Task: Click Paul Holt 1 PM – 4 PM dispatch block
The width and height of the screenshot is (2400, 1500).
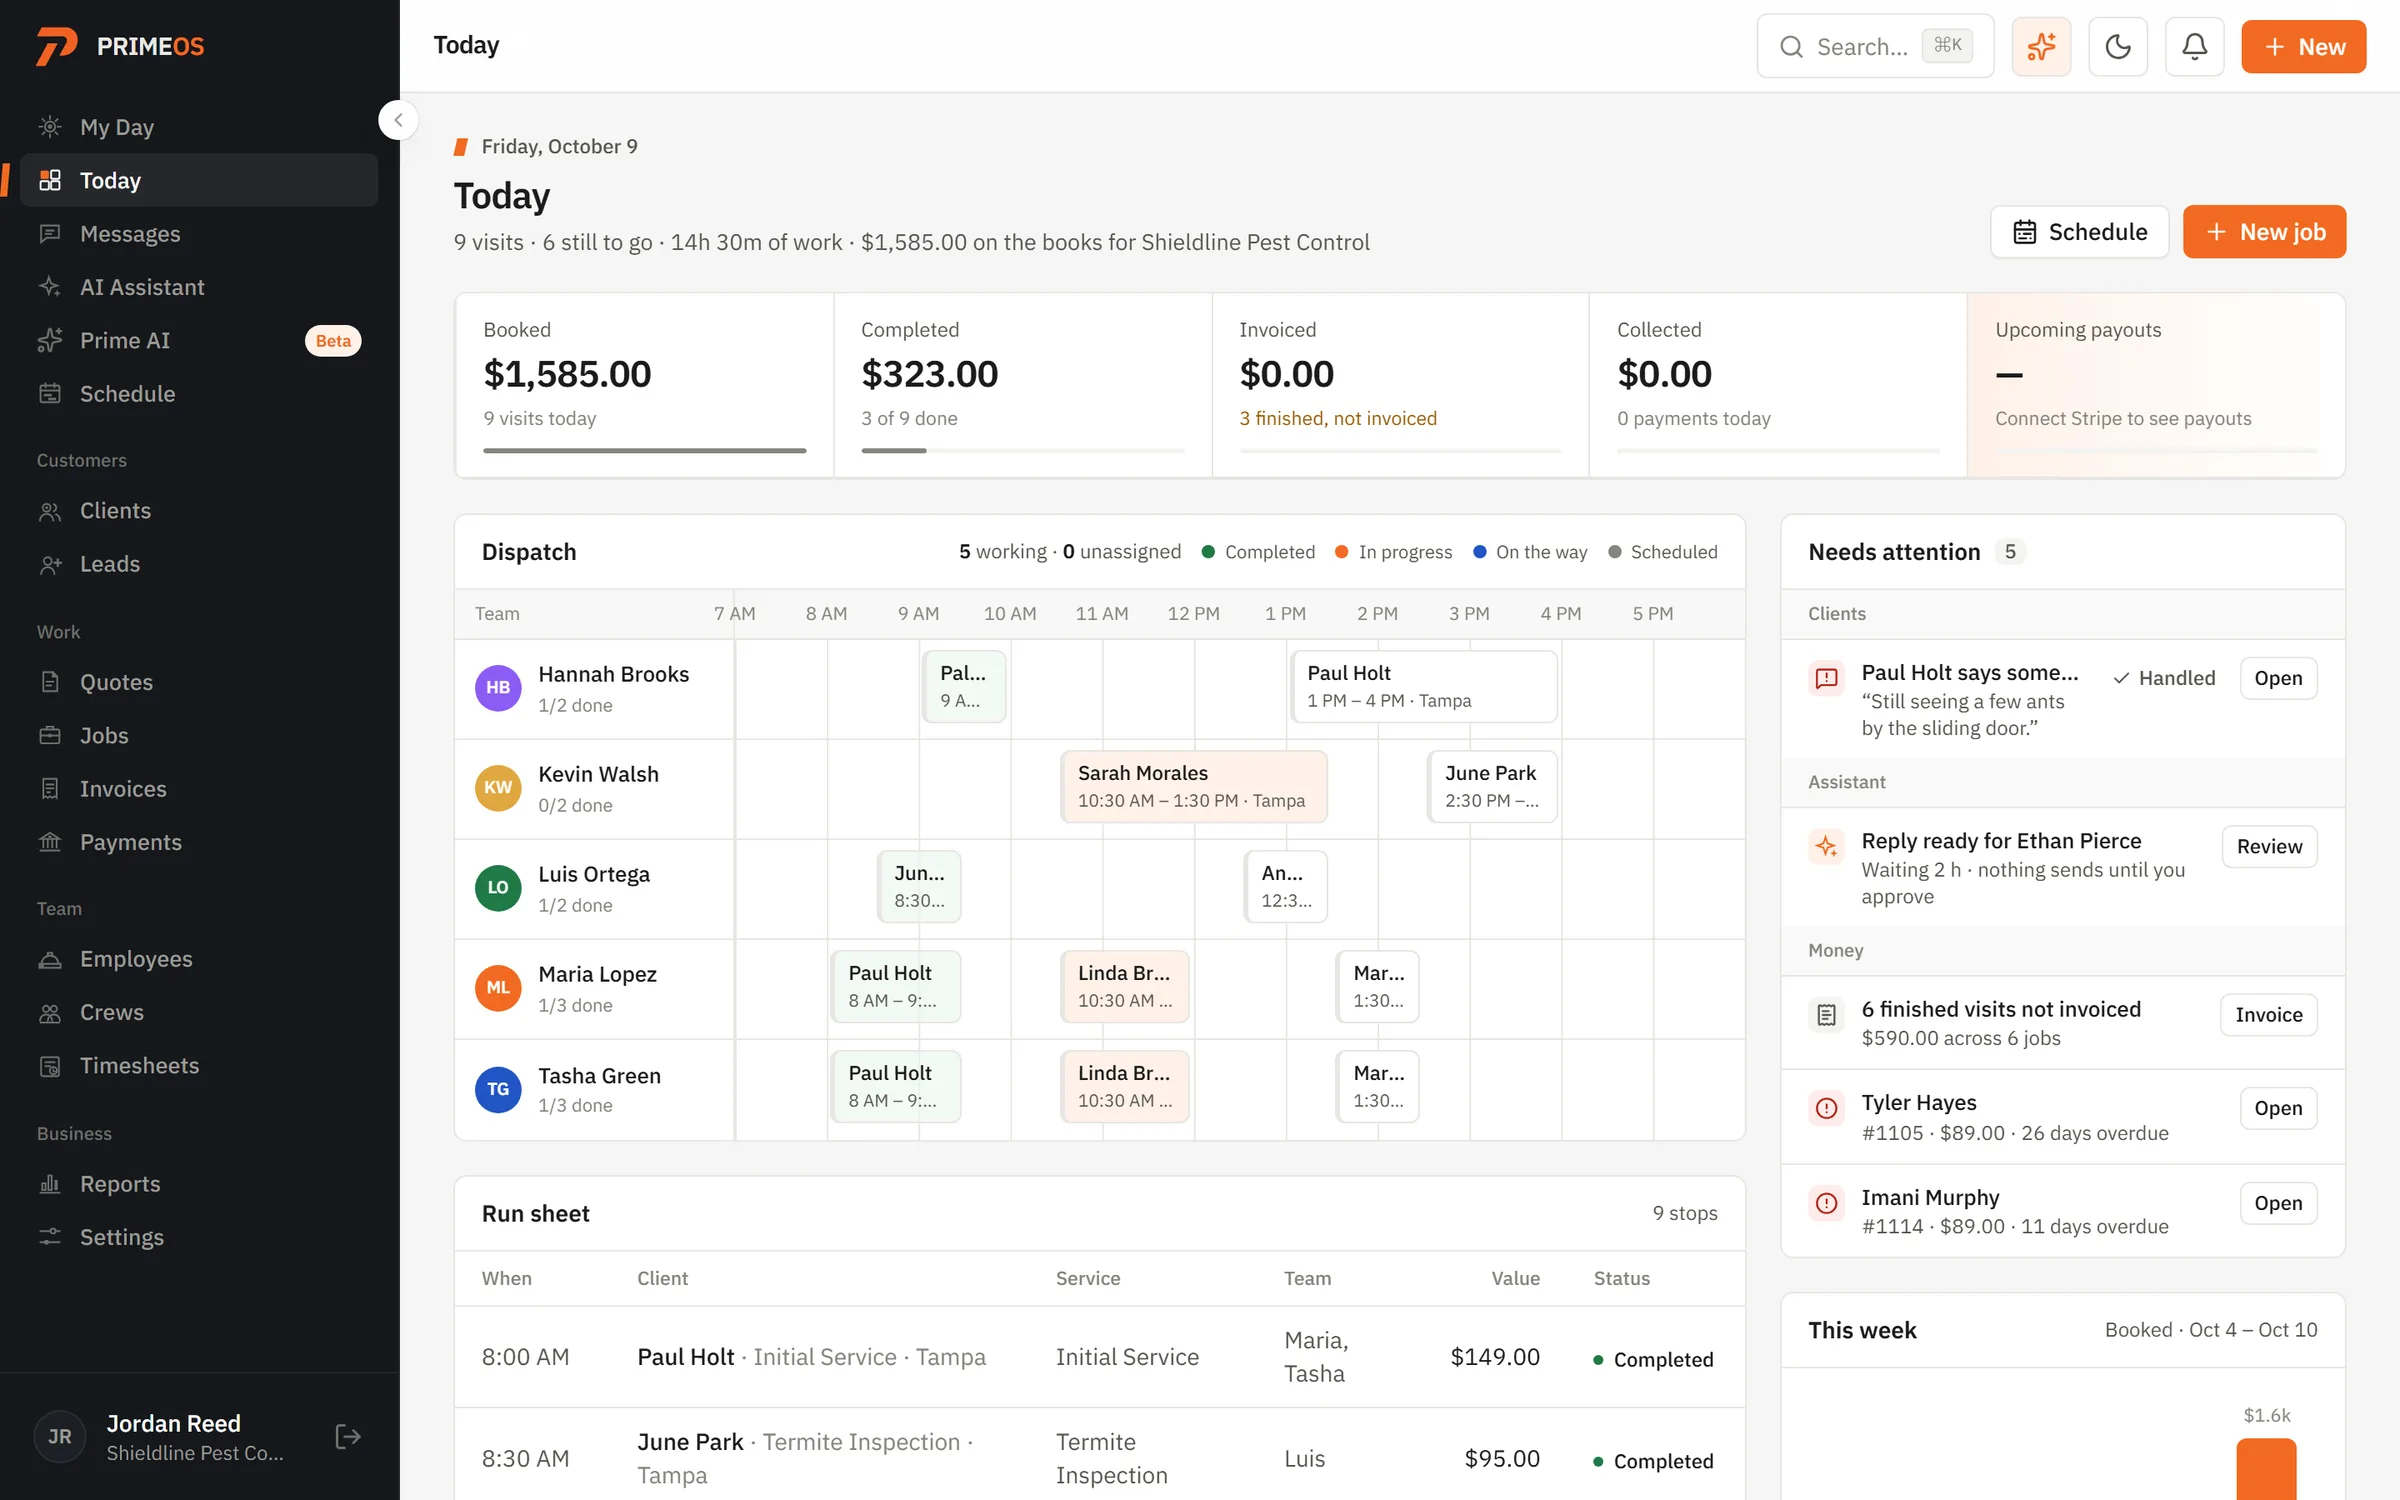Action: click(x=1424, y=686)
